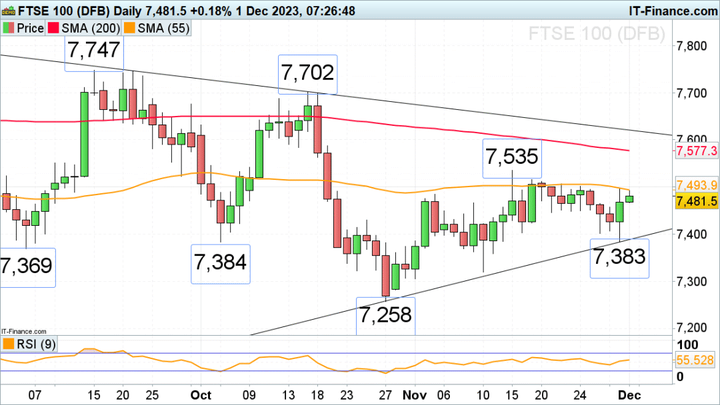
Task: Select the Price legend label
Action: (30, 28)
